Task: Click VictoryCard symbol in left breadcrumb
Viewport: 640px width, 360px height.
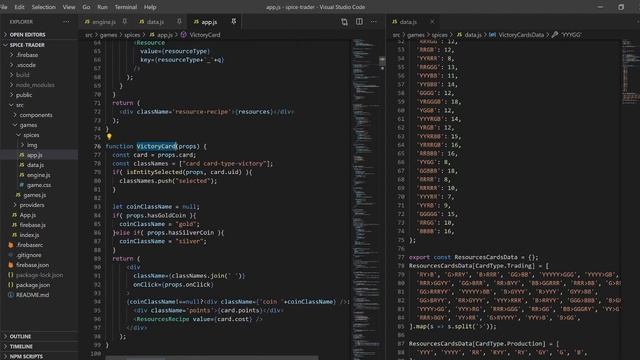Action: (x=205, y=35)
